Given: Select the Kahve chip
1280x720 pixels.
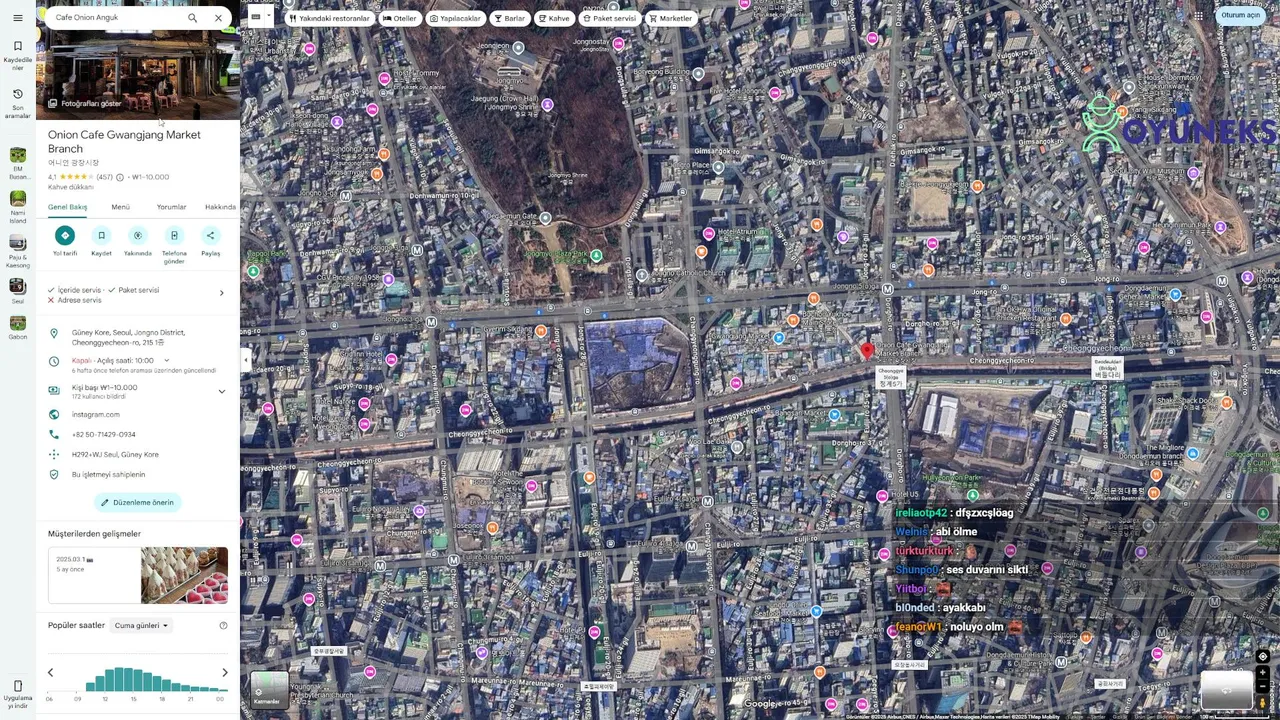Looking at the screenshot, I should pyautogui.click(x=554, y=18).
